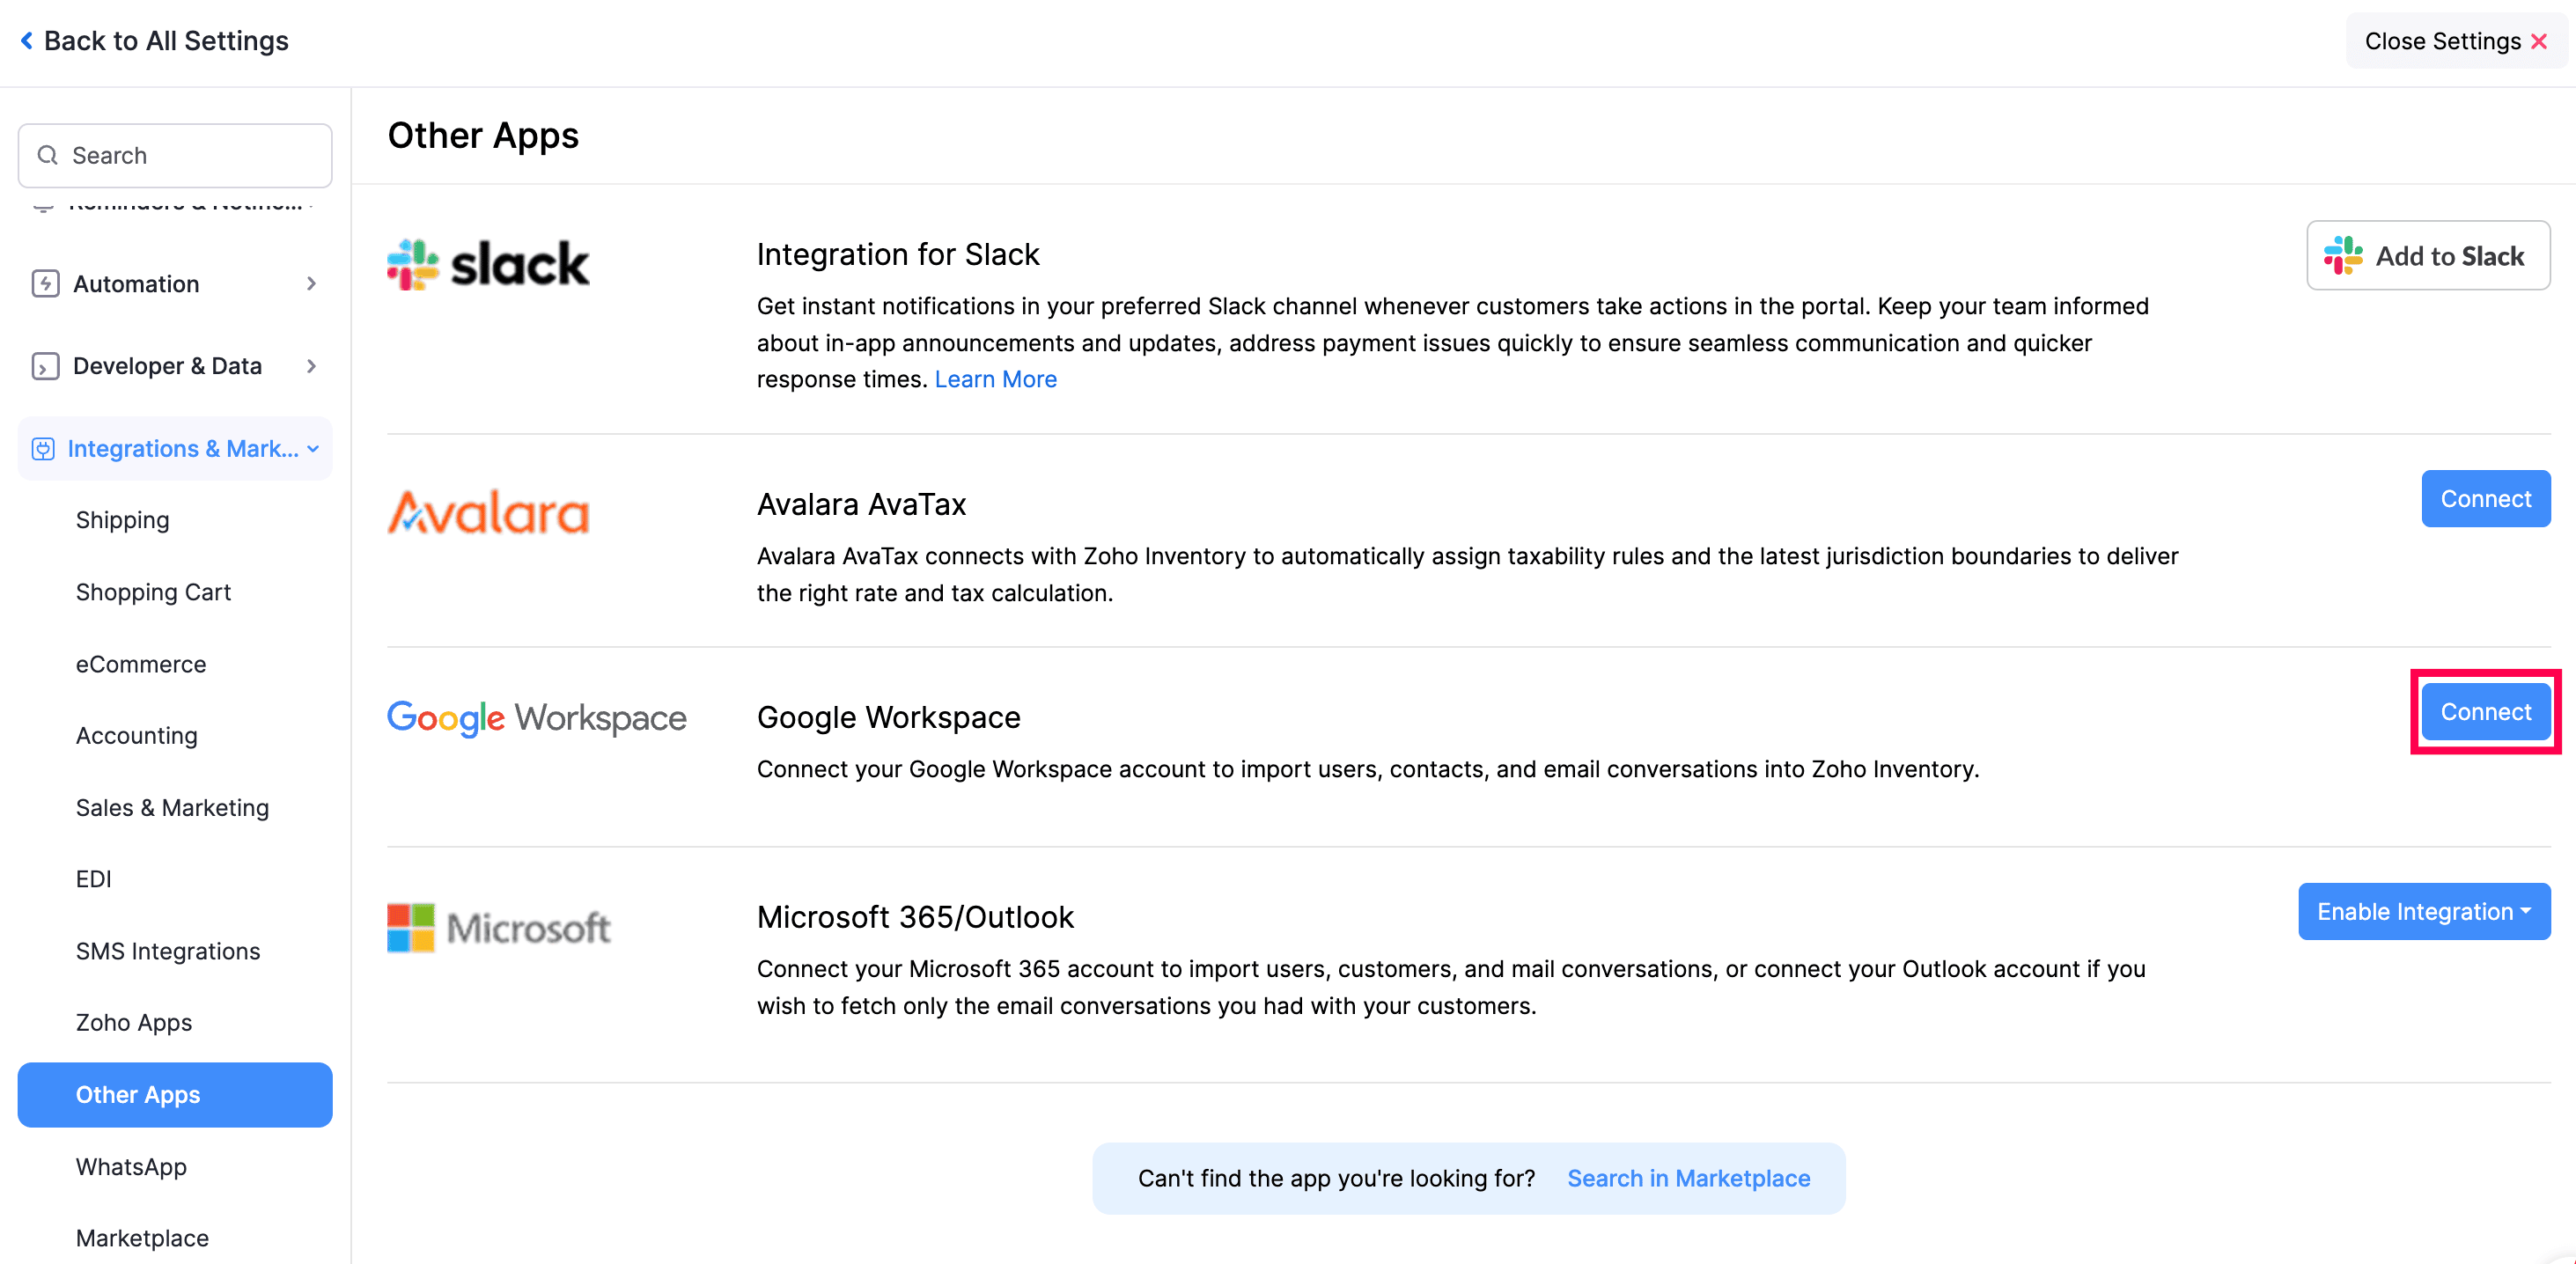Switch to the WhatsApp settings section
Image resolution: width=2576 pixels, height=1264 pixels.
(131, 1167)
